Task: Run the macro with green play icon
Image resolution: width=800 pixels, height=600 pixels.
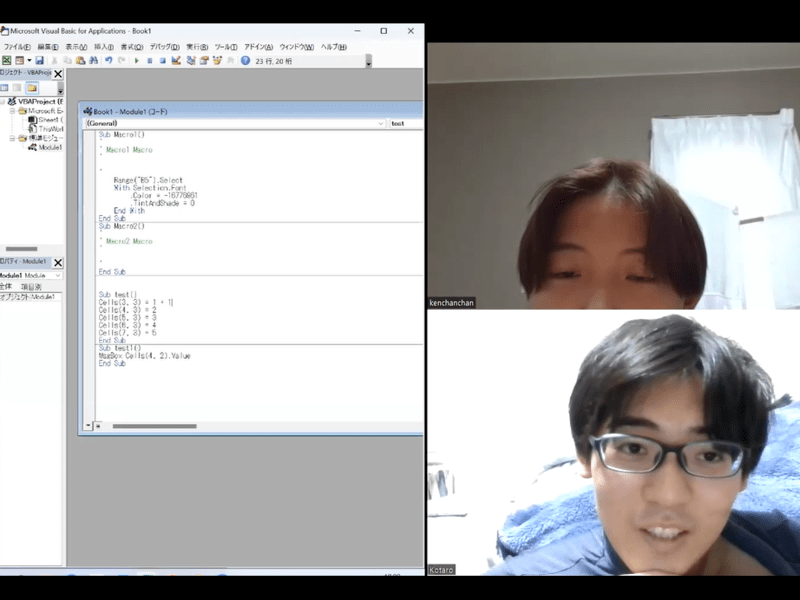Action: tap(137, 61)
